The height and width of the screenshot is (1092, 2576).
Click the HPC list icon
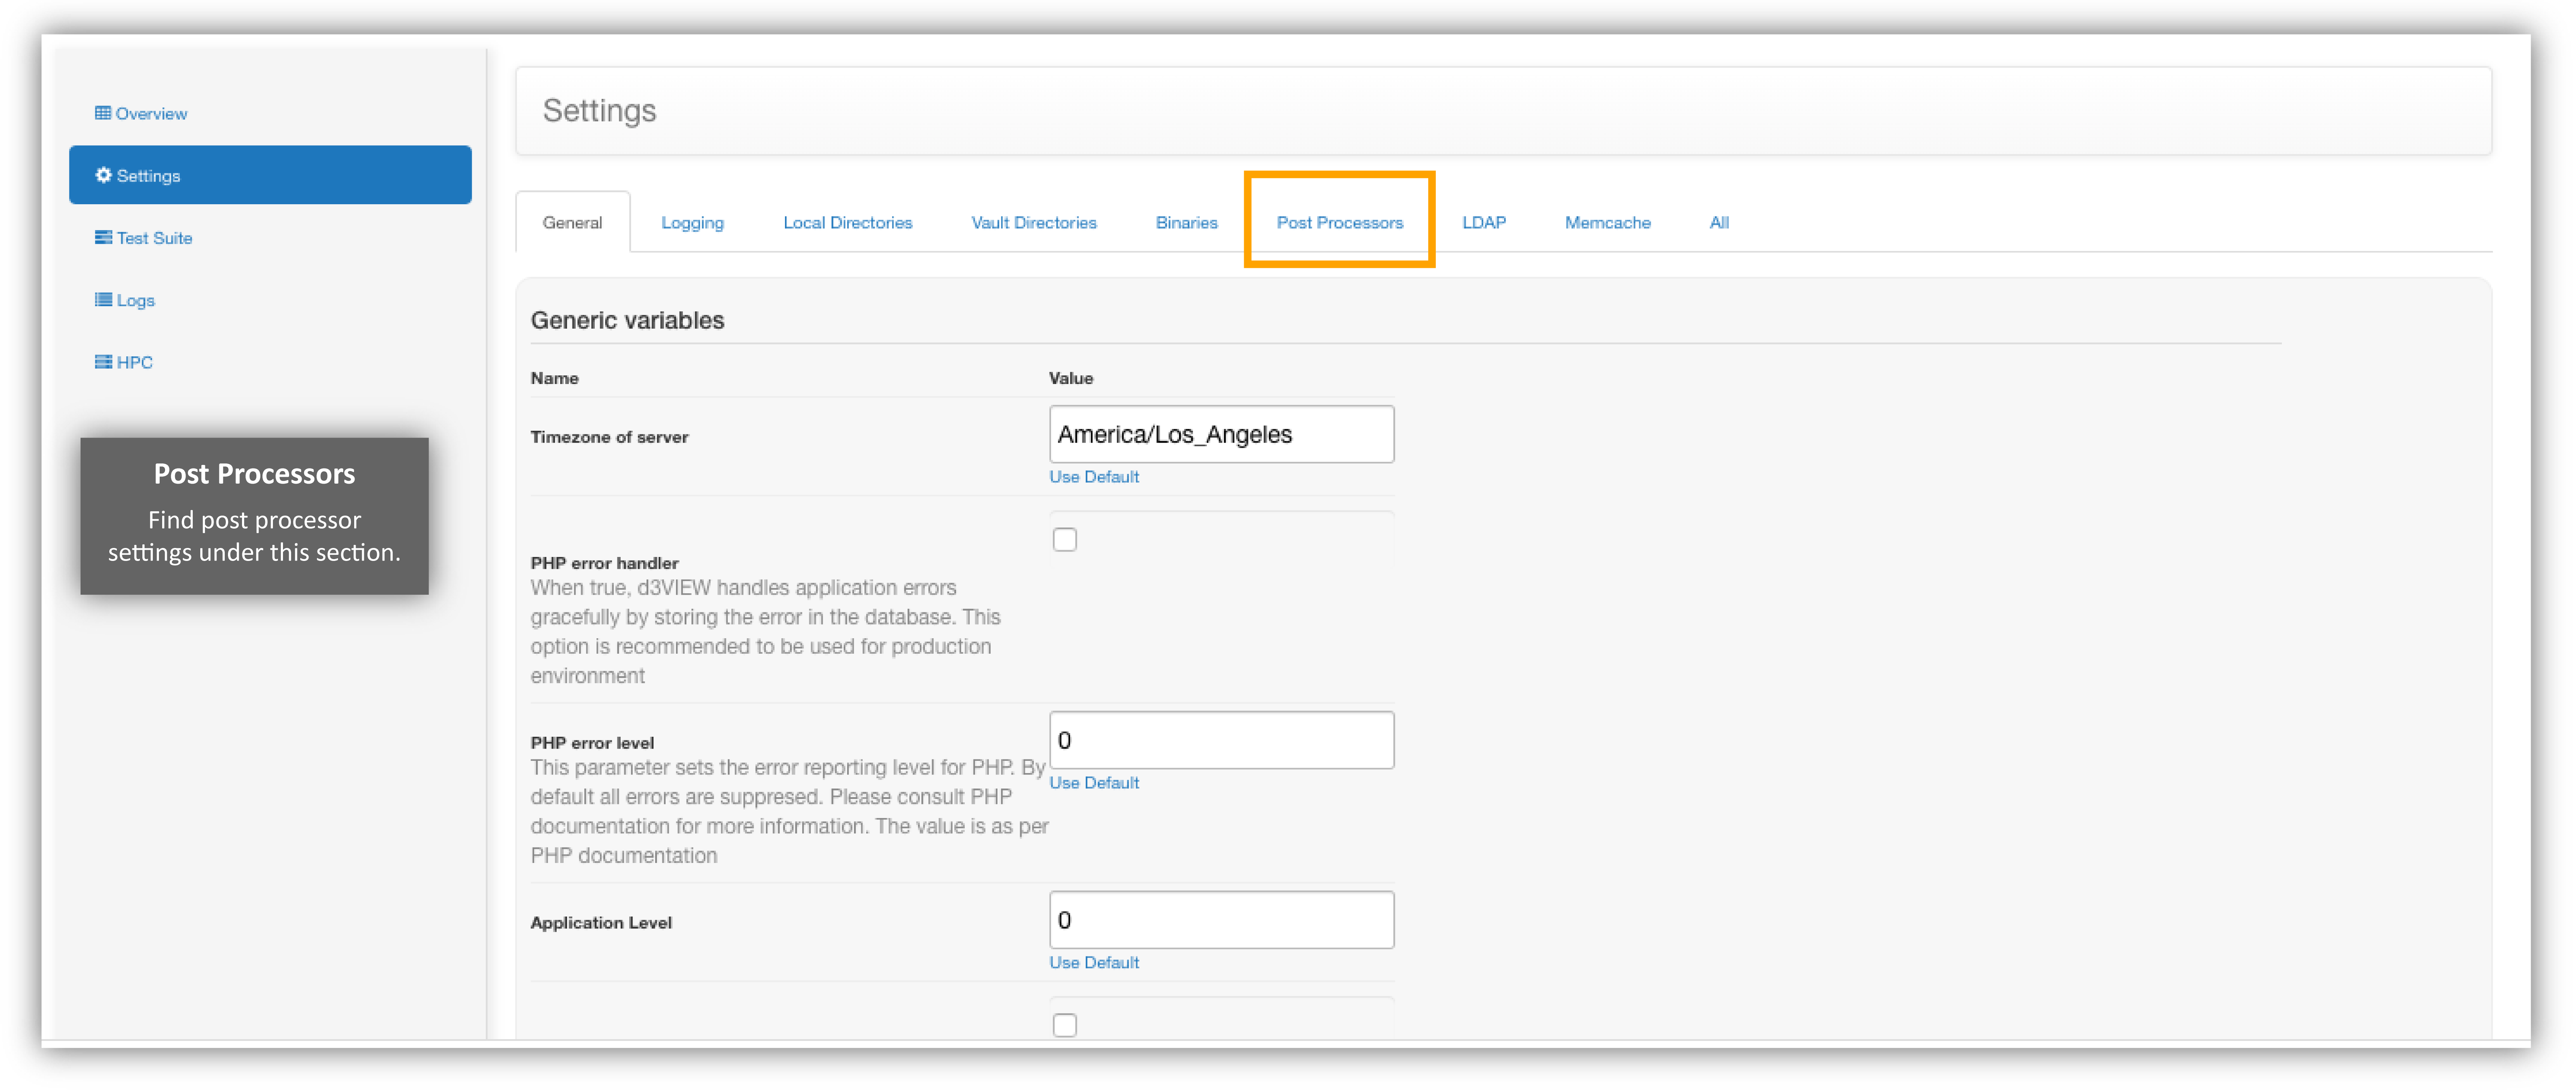point(103,362)
